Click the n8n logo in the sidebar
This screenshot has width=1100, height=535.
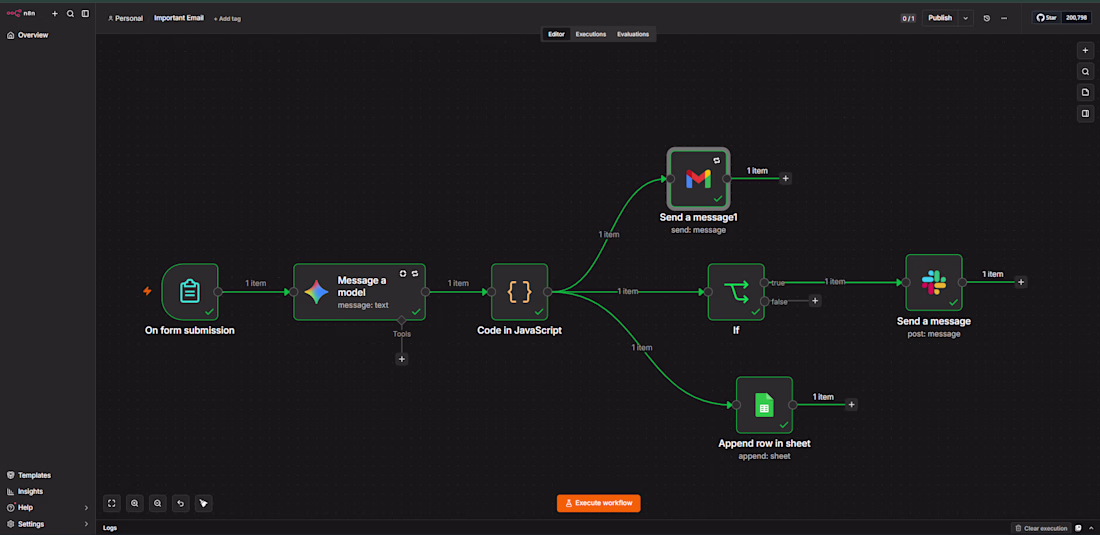point(20,13)
